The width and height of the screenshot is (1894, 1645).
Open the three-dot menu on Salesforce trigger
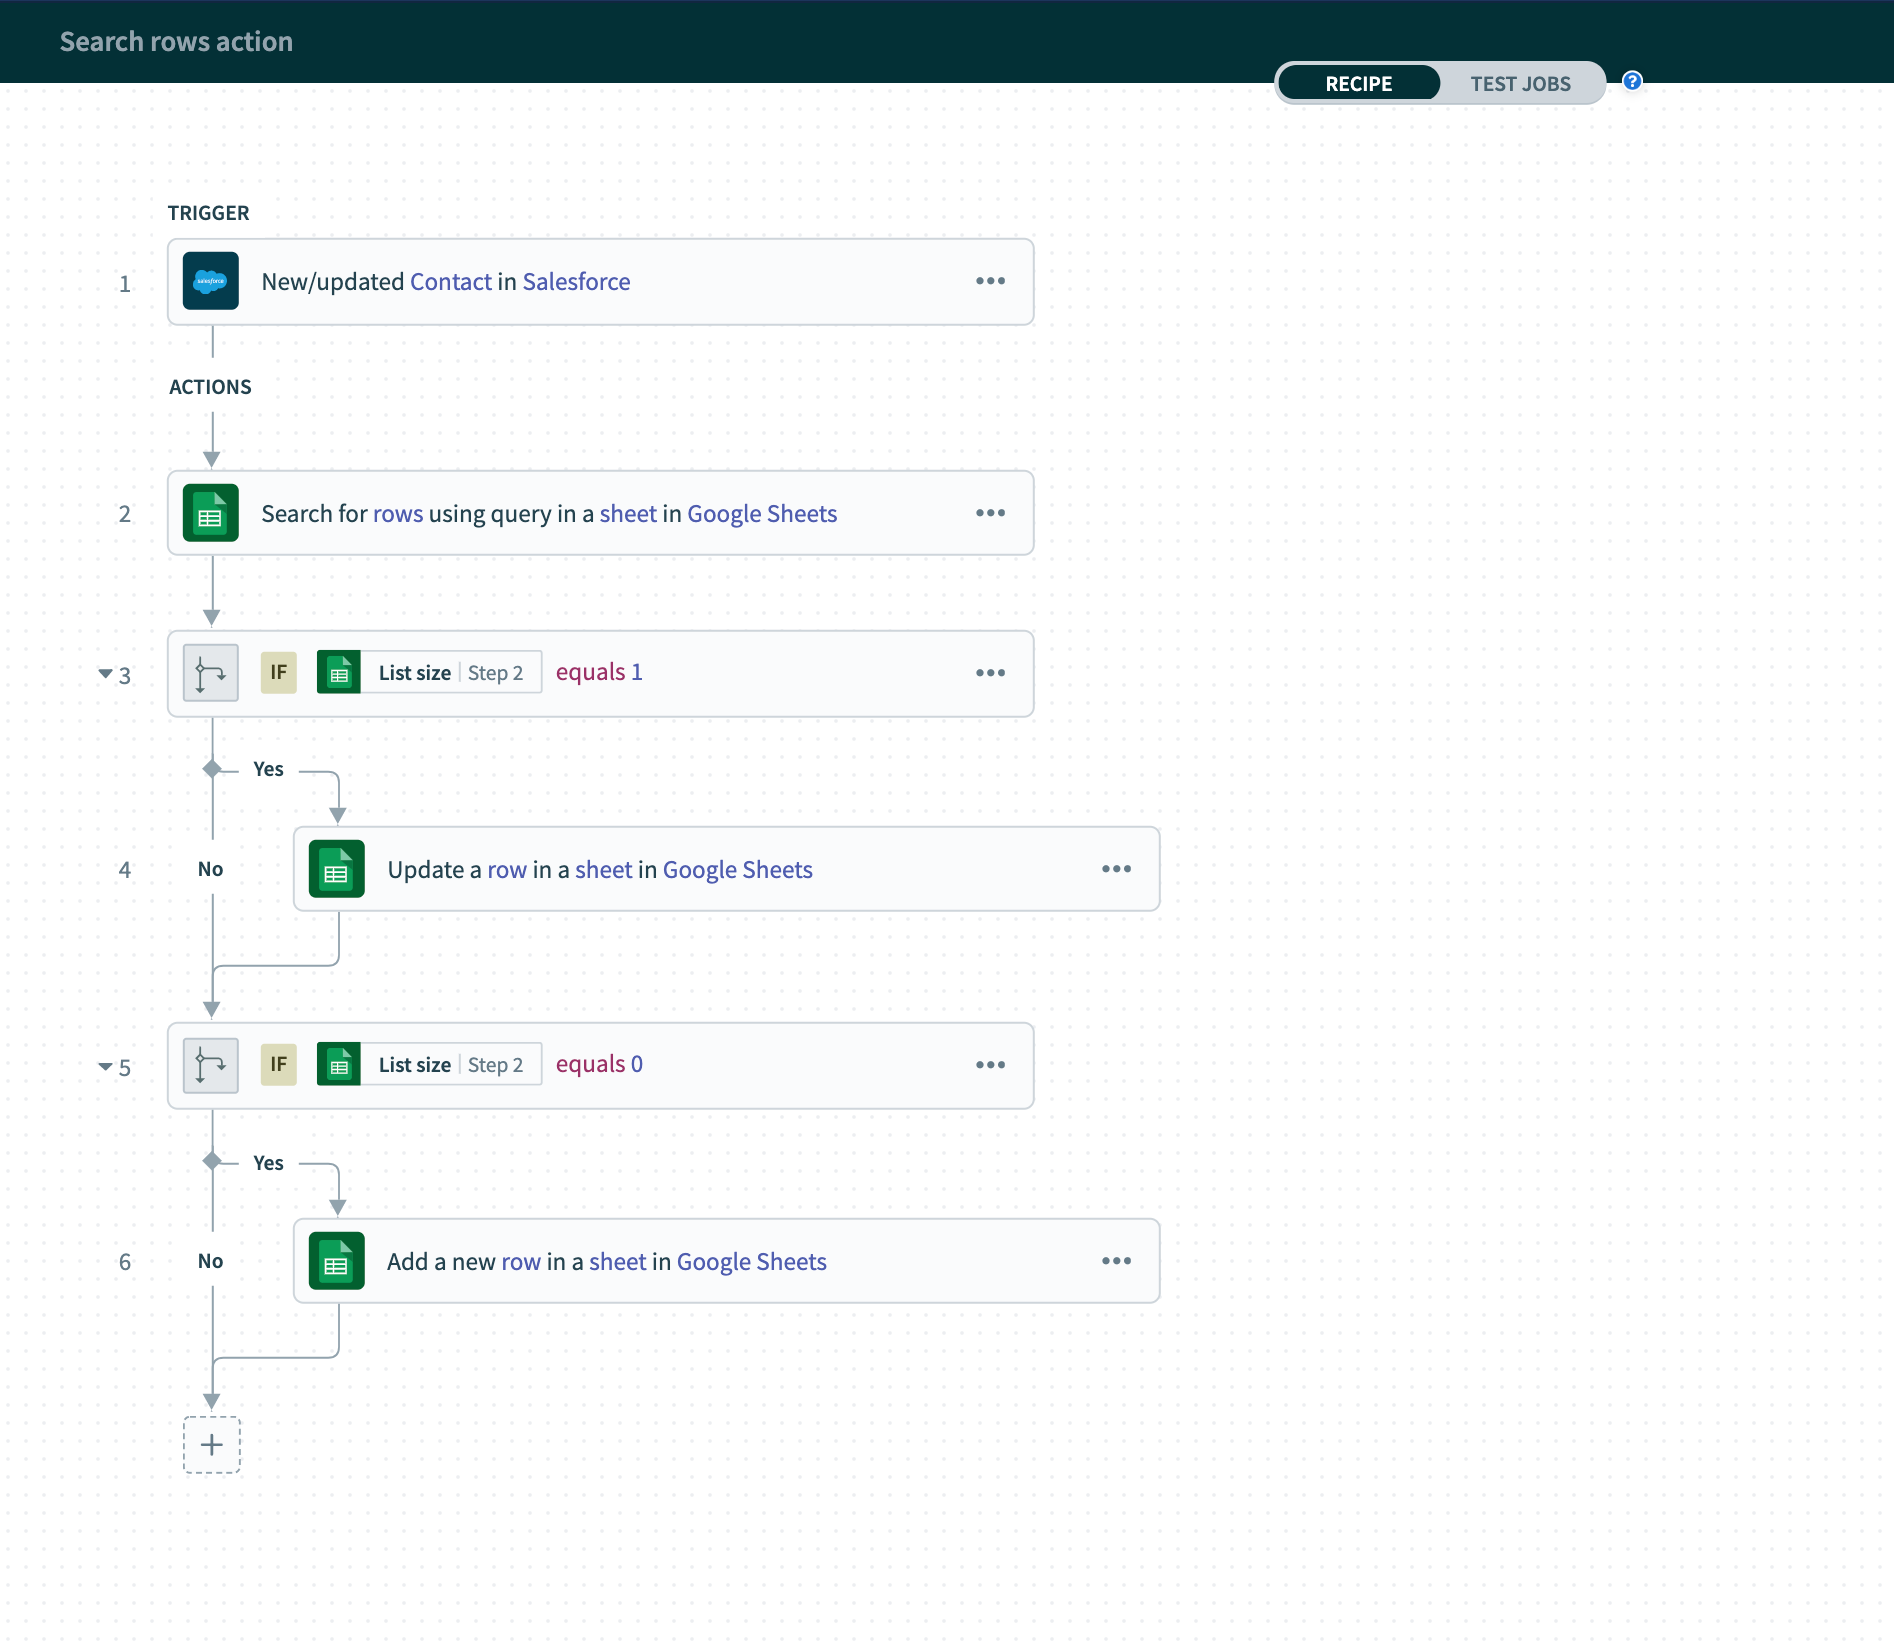pos(990,281)
